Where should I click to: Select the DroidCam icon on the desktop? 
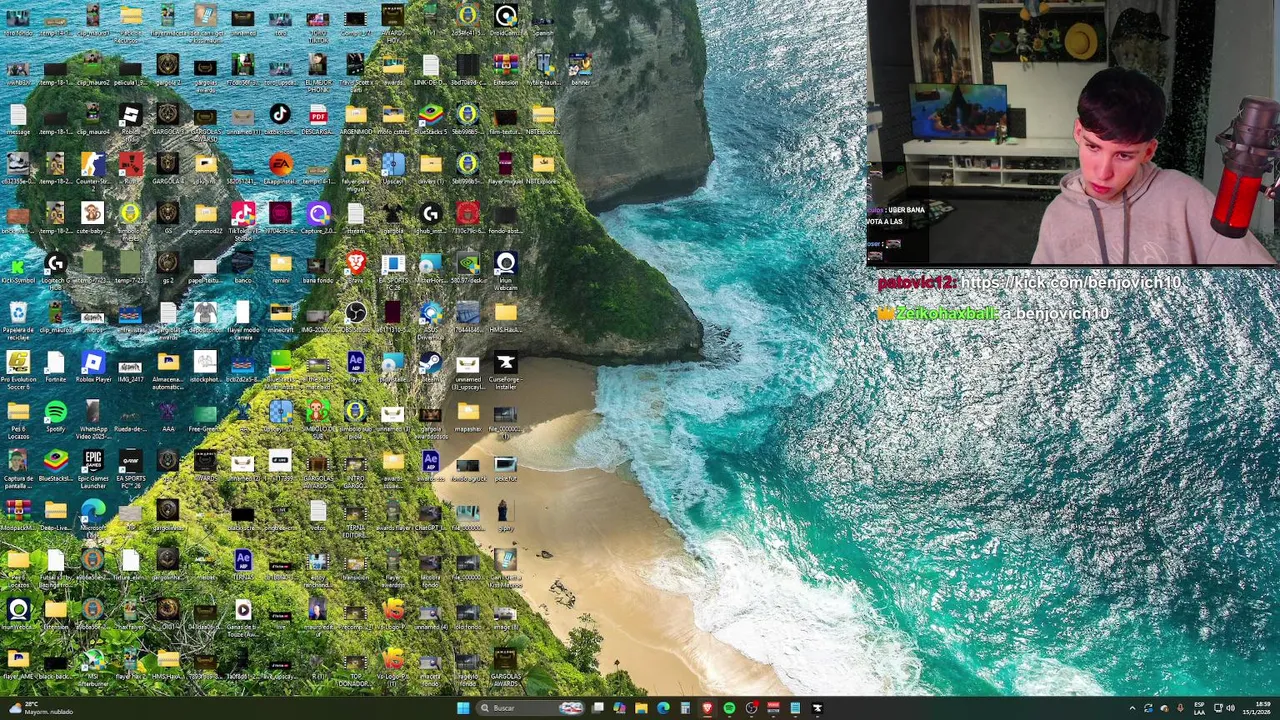click(505, 20)
